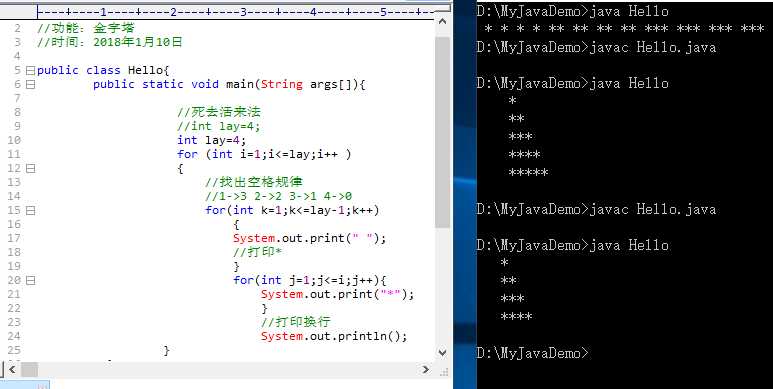This screenshot has width=773, height=389.
Task: Collapse the fold marker at line 12
Action: [x=31, y=169]
